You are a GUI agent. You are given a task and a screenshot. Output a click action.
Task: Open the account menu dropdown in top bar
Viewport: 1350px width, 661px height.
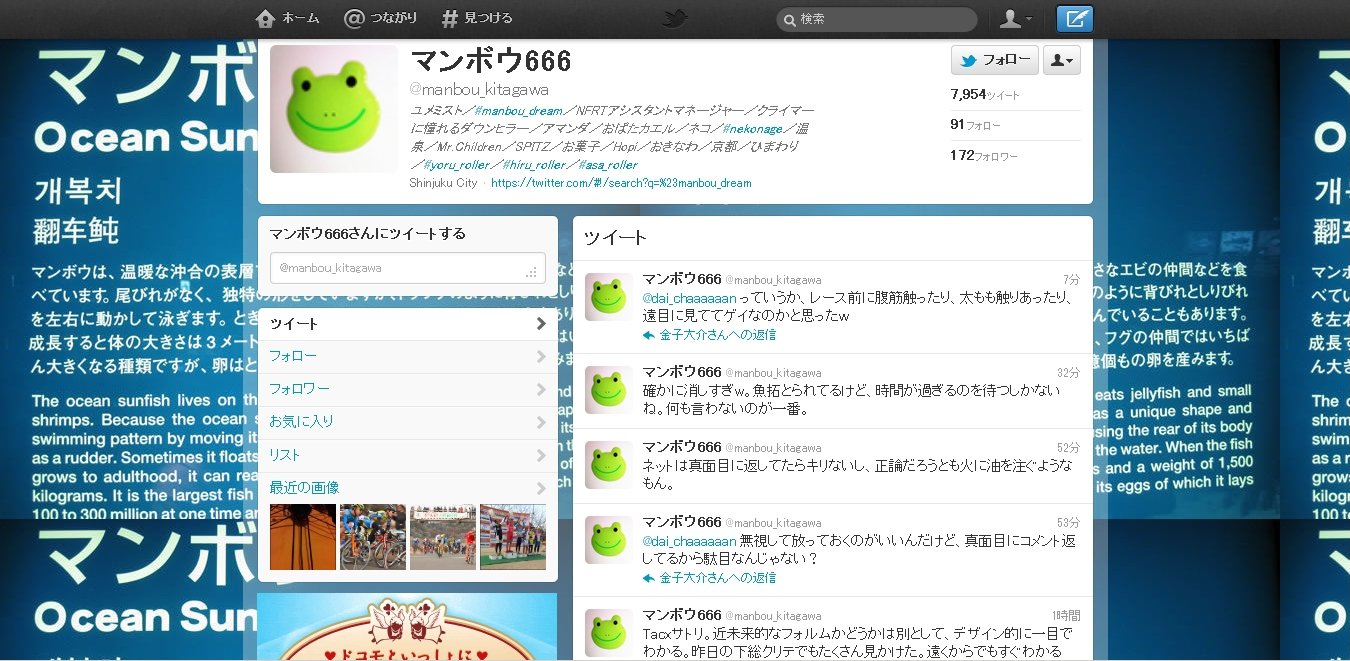1017,19
